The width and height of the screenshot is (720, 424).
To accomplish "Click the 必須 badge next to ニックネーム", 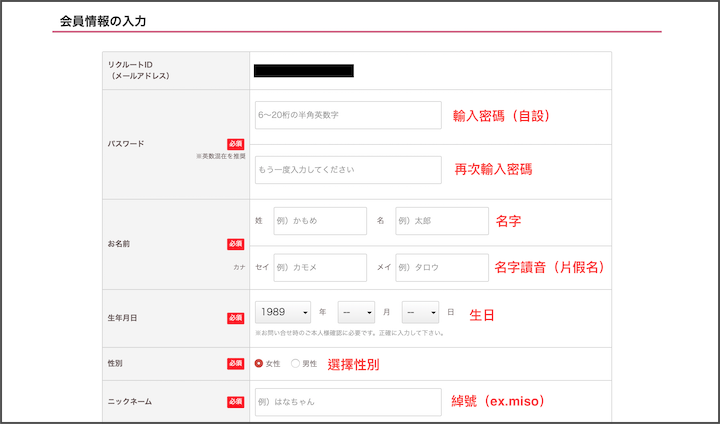I will [x=235, y=402].
